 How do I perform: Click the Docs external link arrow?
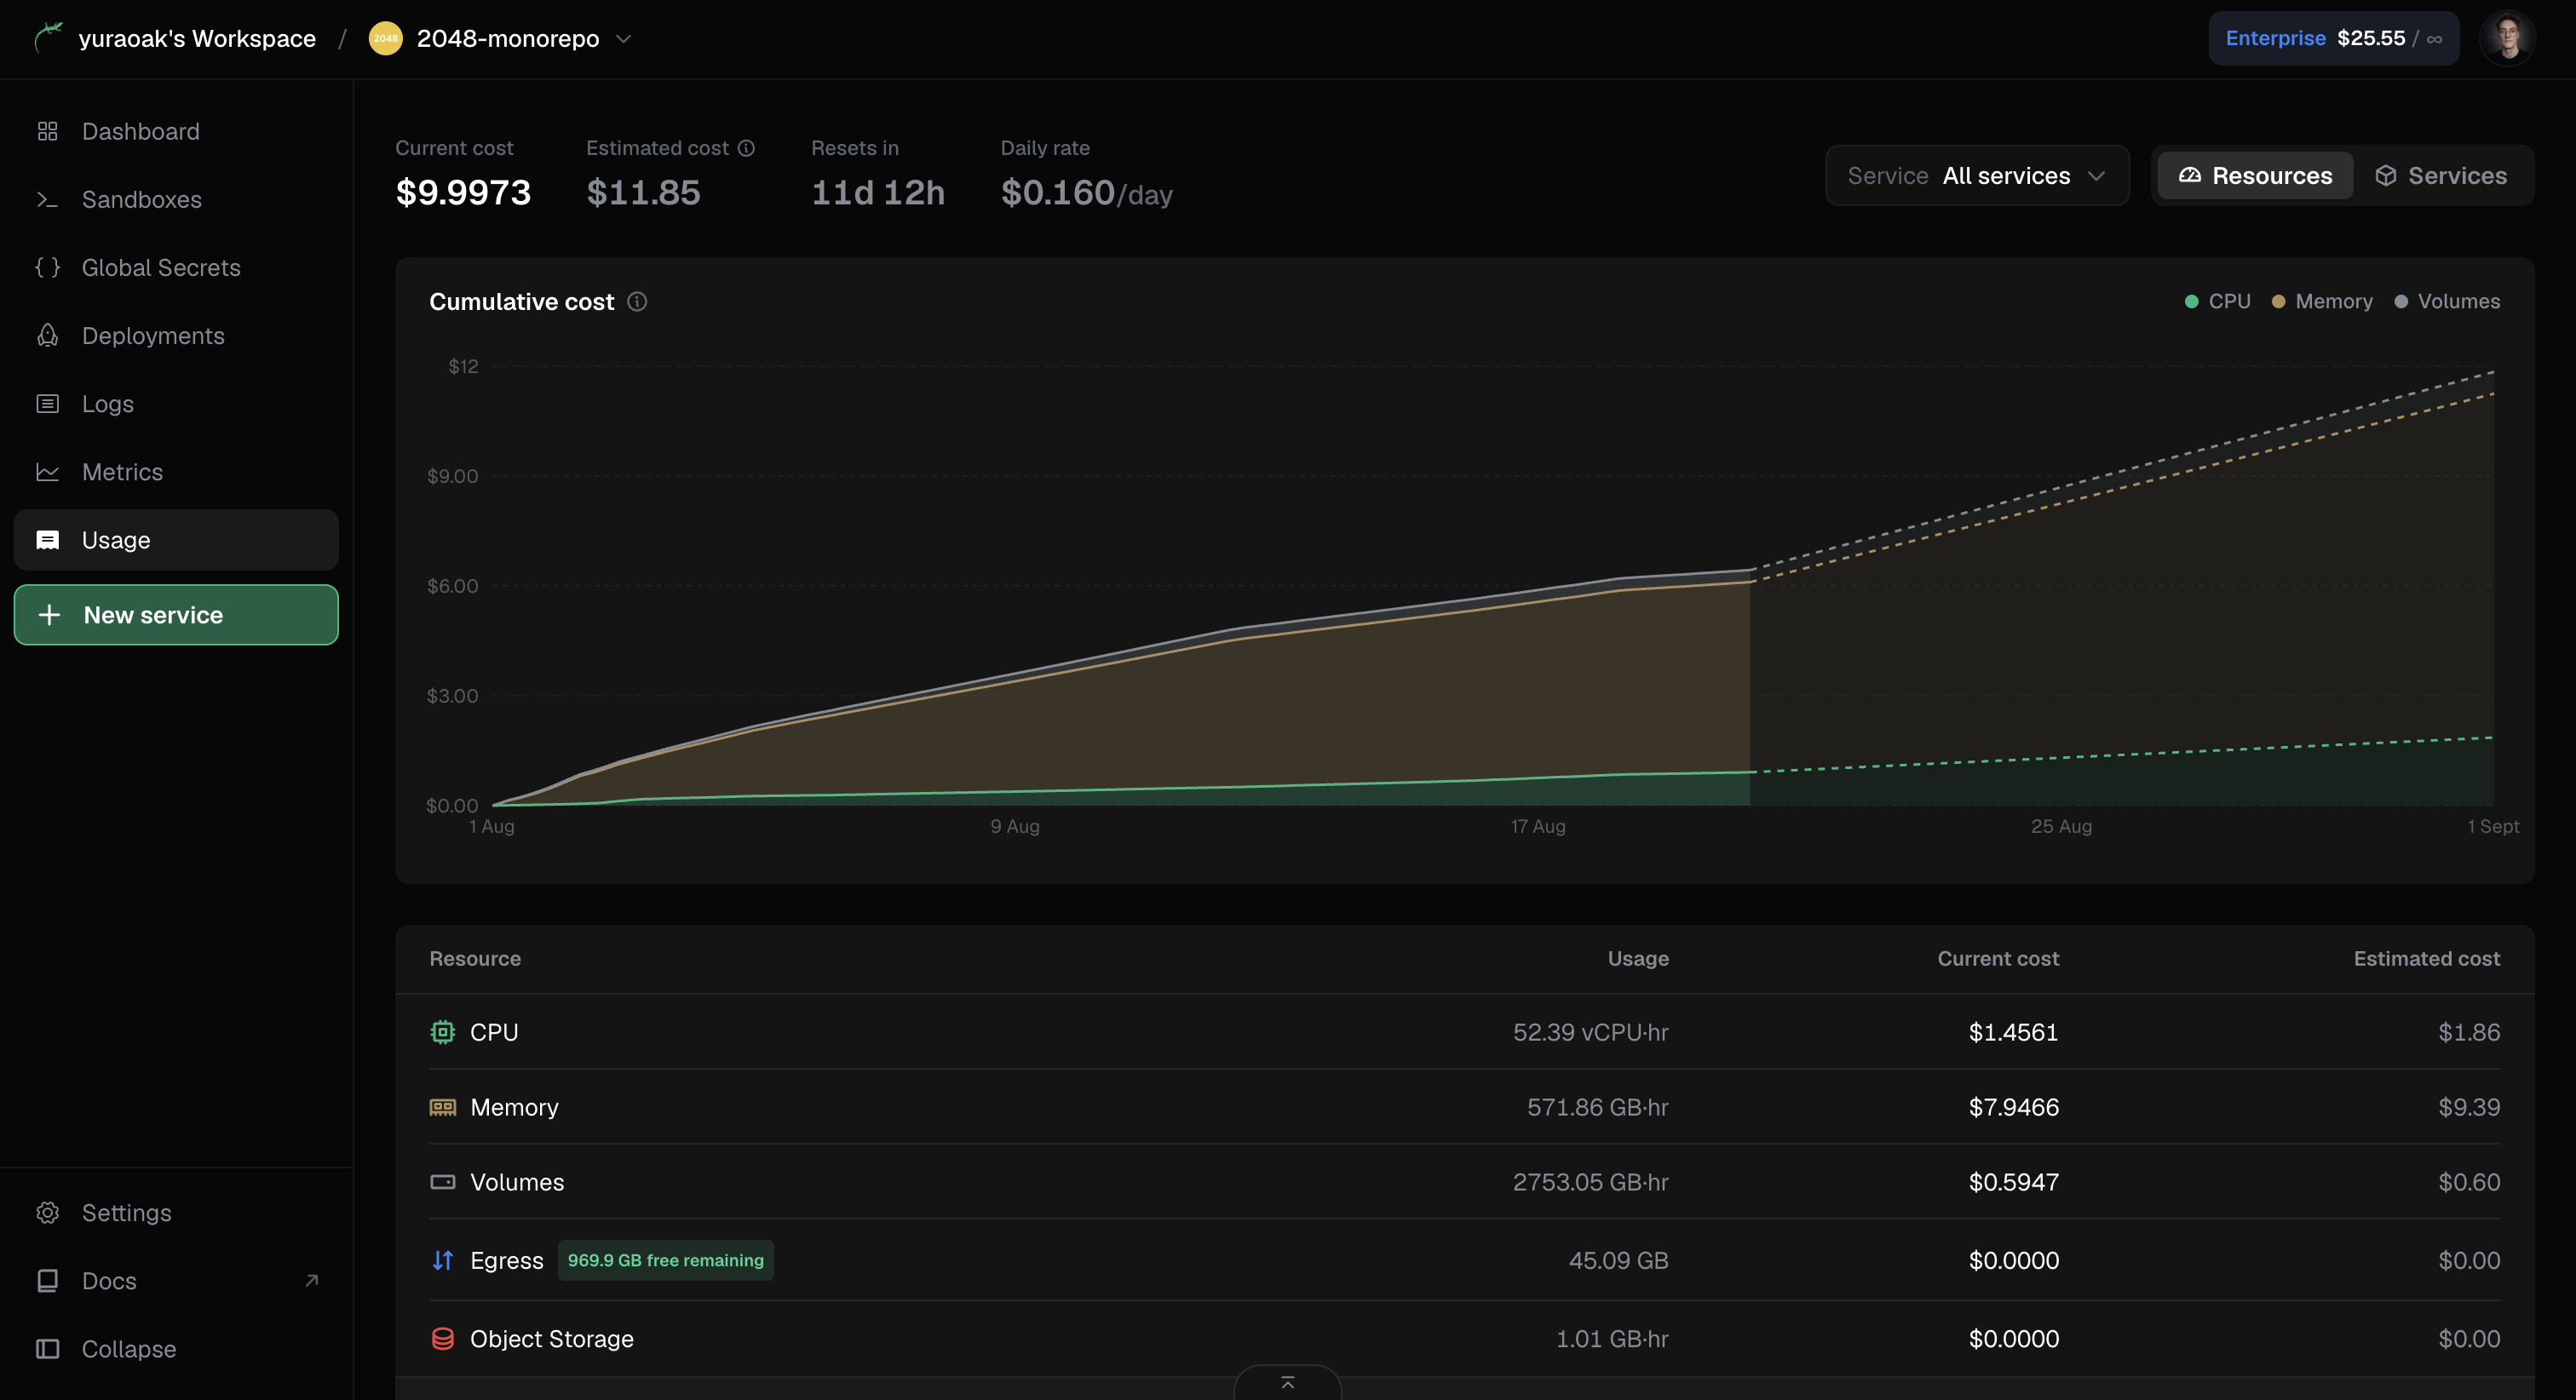point(312,1280)
